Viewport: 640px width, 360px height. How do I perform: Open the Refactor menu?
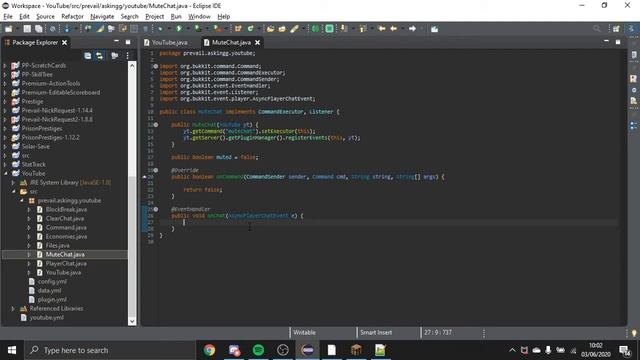72,16
